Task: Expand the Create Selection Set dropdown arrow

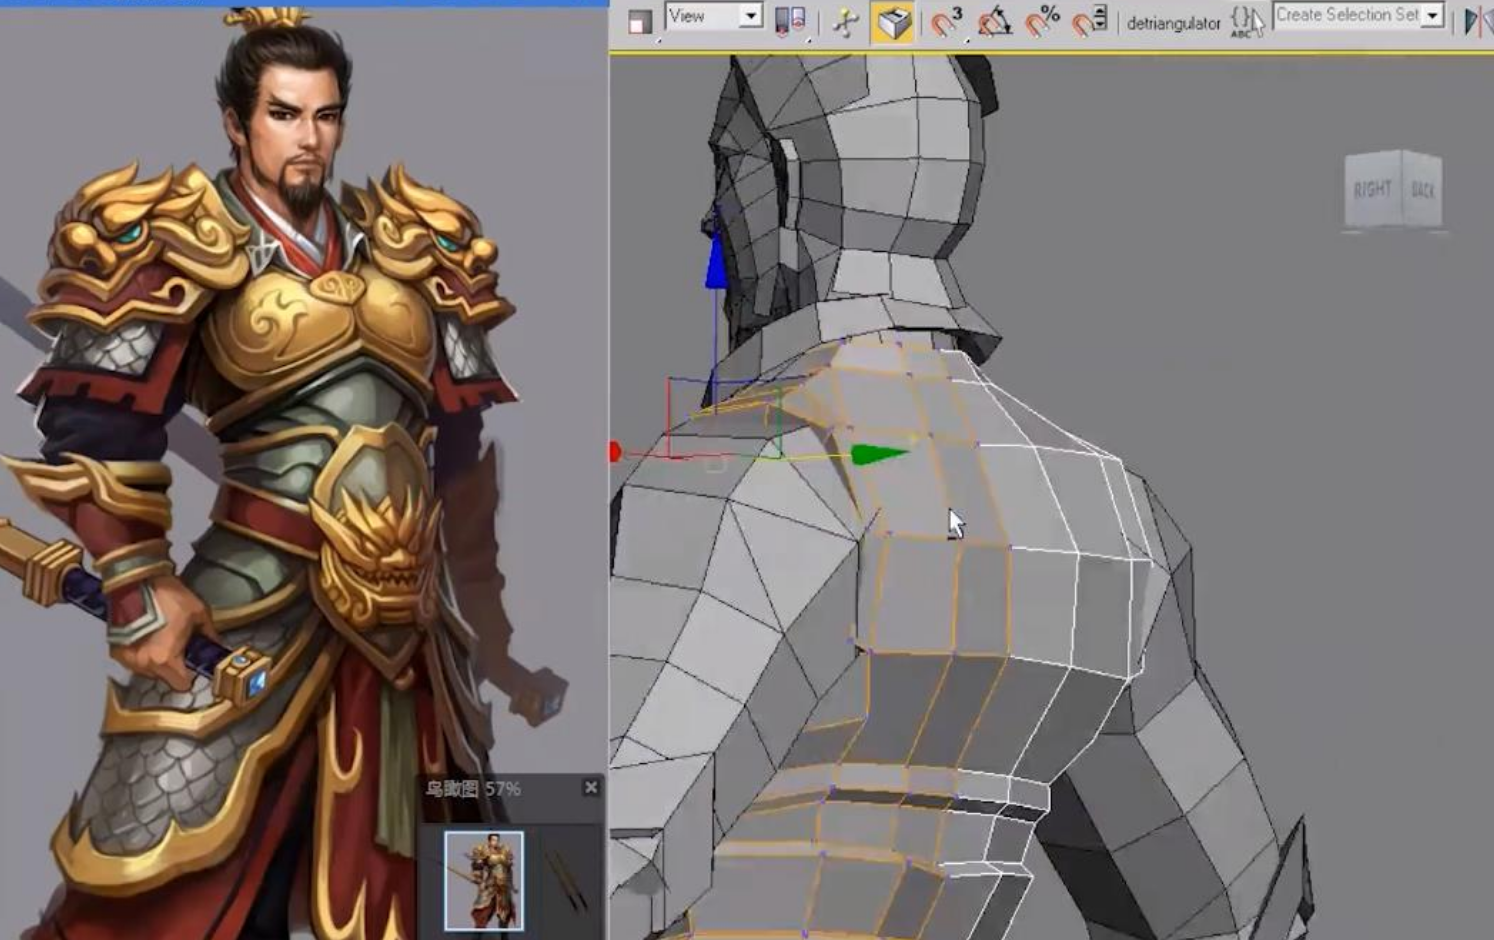Action: coord(1433,16)
